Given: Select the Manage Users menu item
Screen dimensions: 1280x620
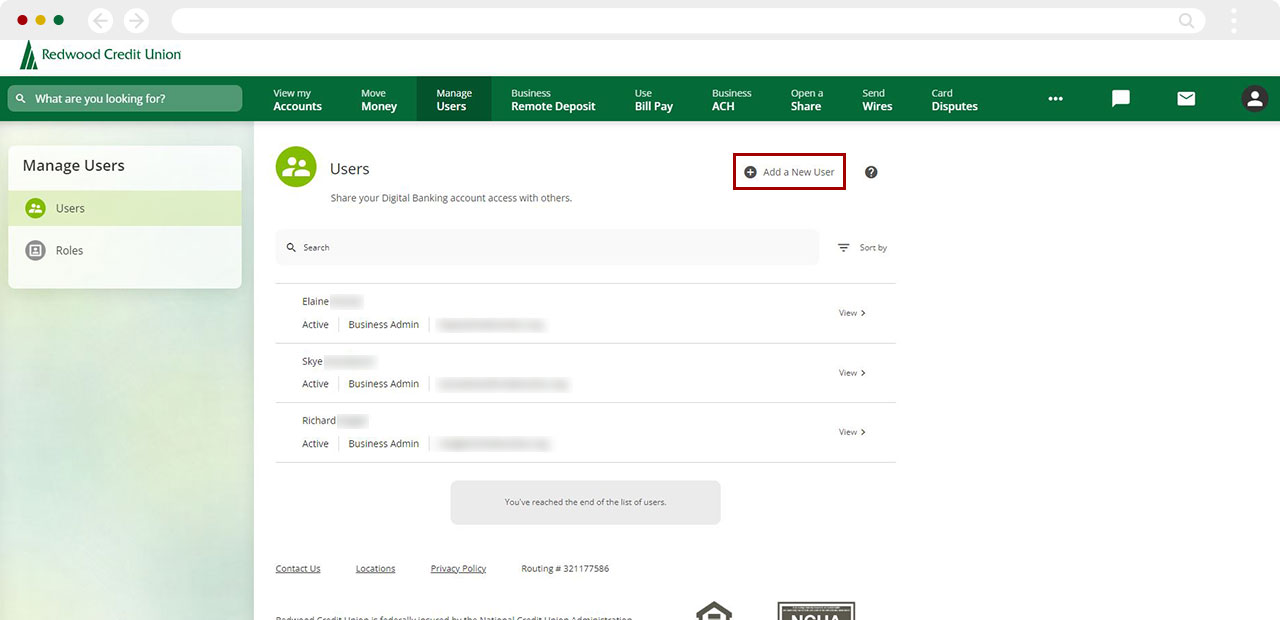Looking at the screenshot, I should coord(454,99).
